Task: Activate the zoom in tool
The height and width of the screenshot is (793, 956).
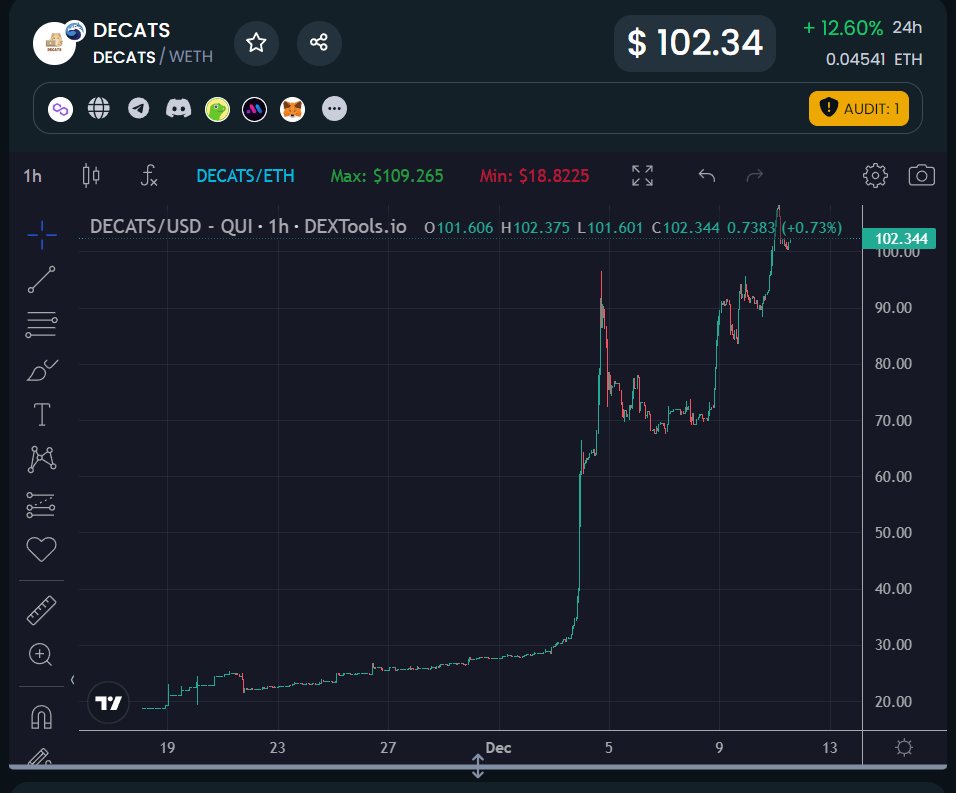Action: [41, 655]
